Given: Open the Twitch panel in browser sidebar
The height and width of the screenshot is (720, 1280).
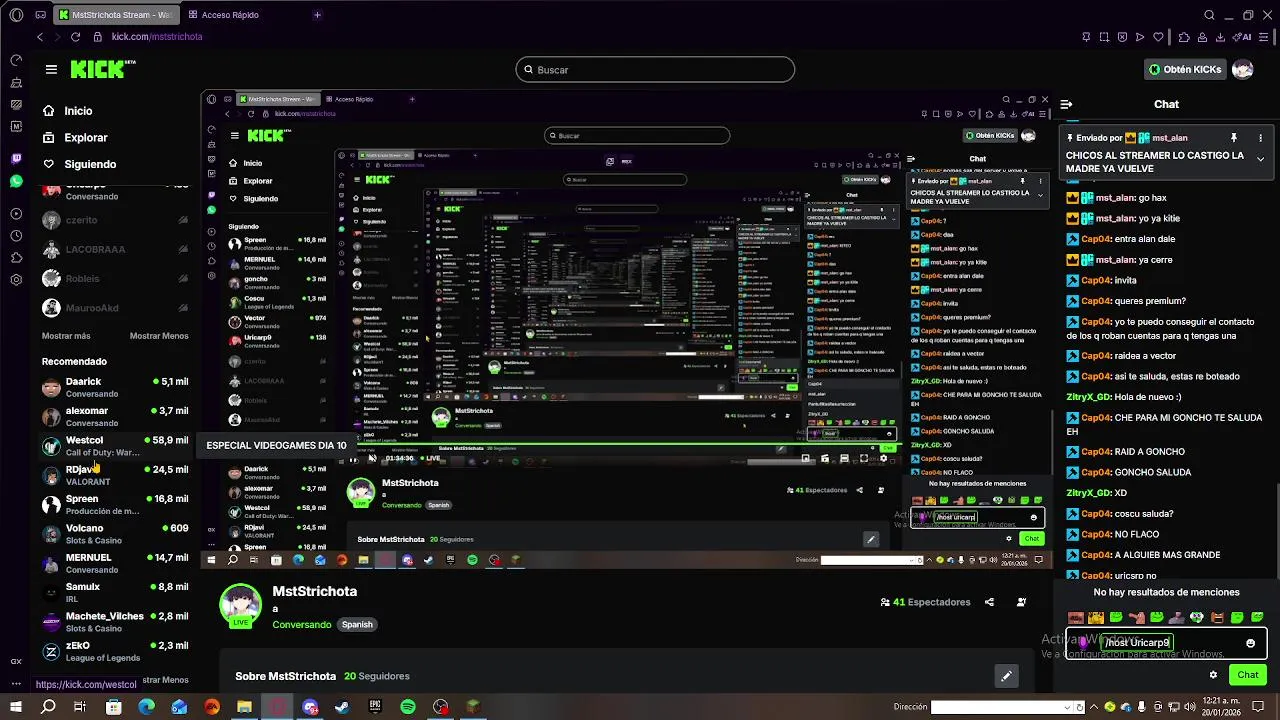Looking at the screenshot, I should [x=16, y=159].
